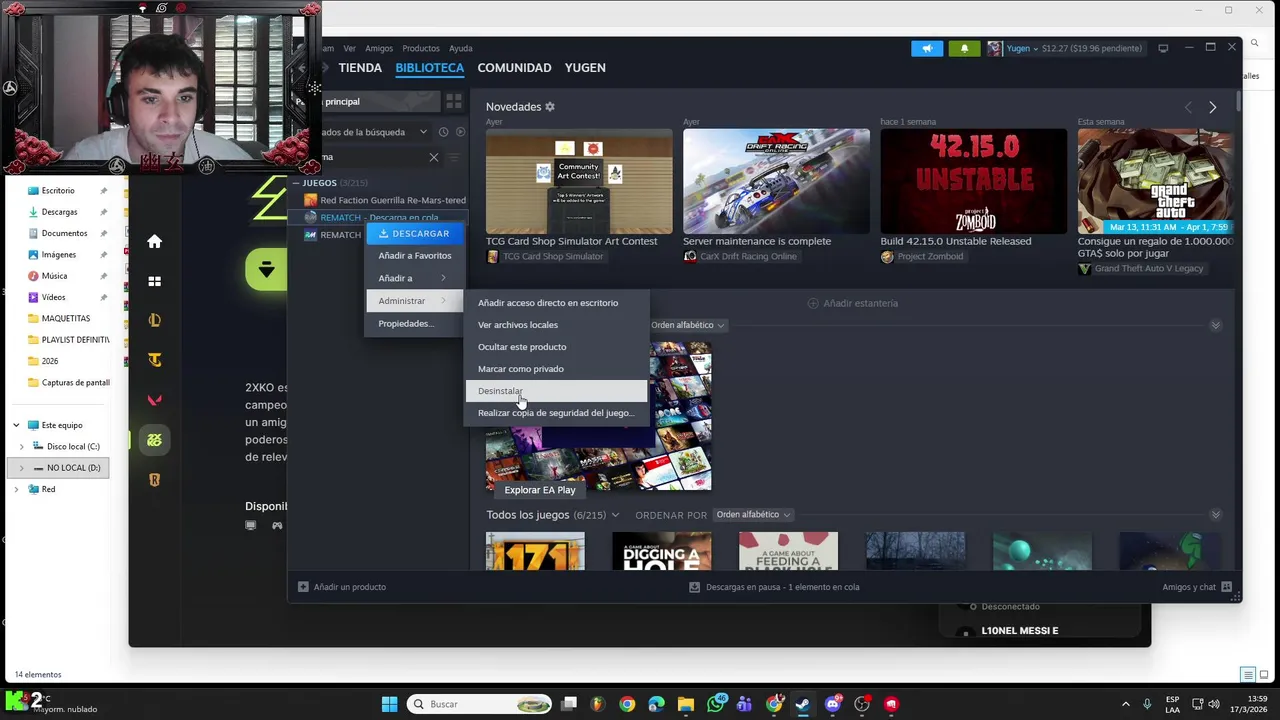
Task: Click the blue DESCARGAR button
Action: (415, 233)
